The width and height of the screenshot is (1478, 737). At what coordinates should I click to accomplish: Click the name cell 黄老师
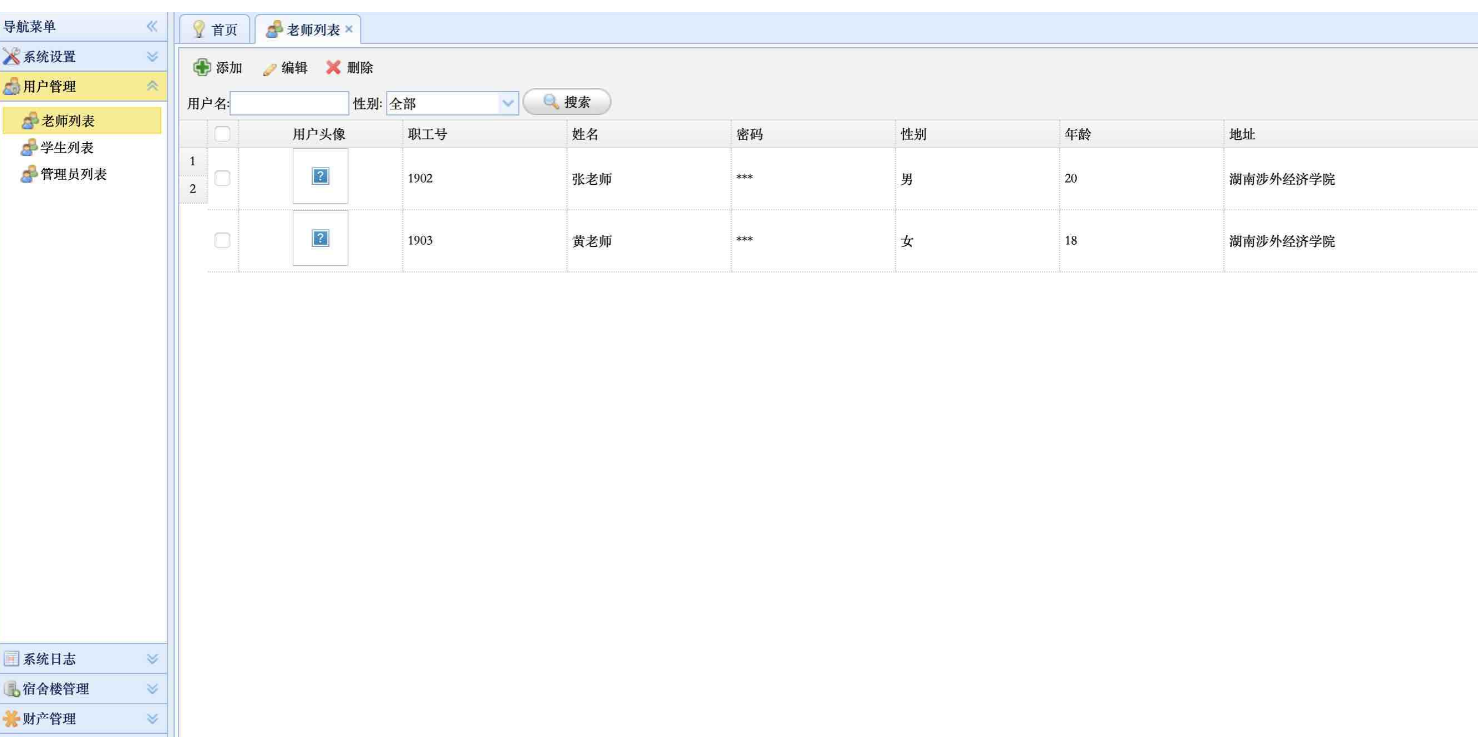(648, 241)
